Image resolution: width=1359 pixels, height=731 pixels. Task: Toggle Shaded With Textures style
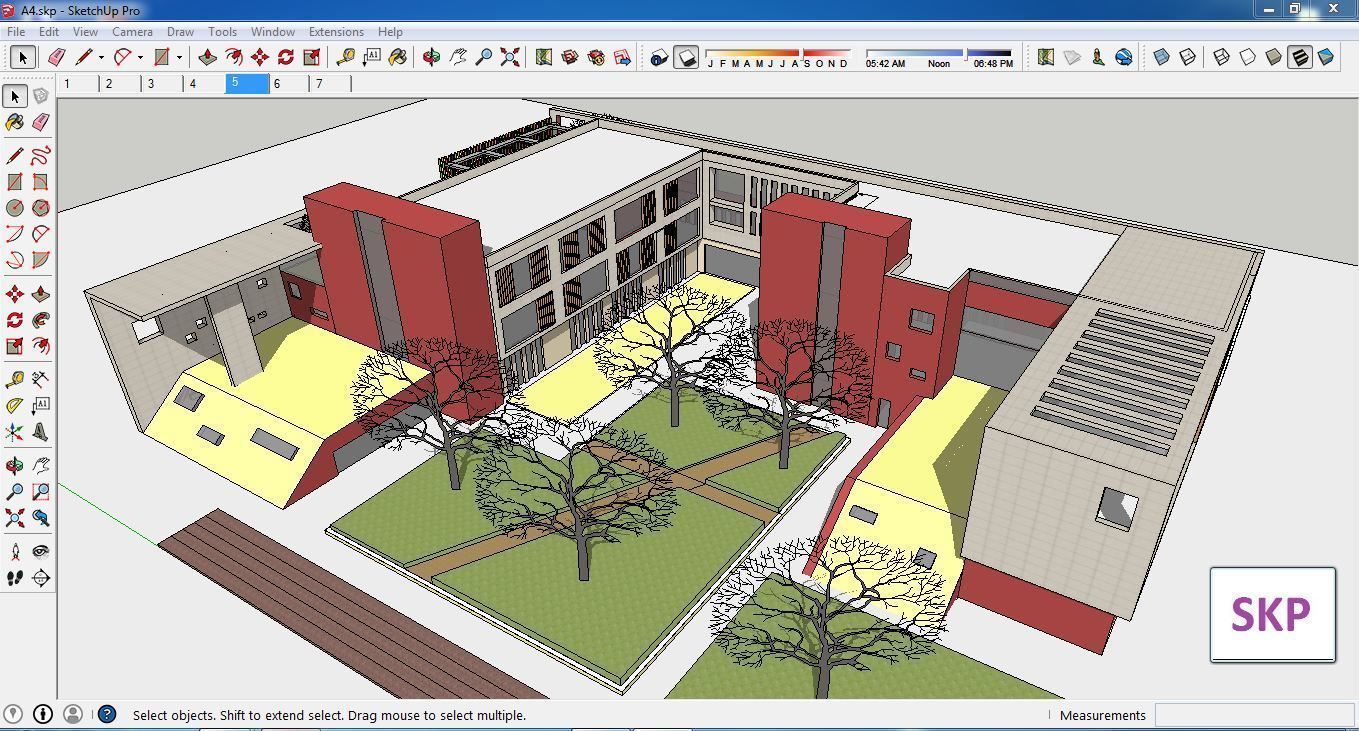tap(1299, 57)
